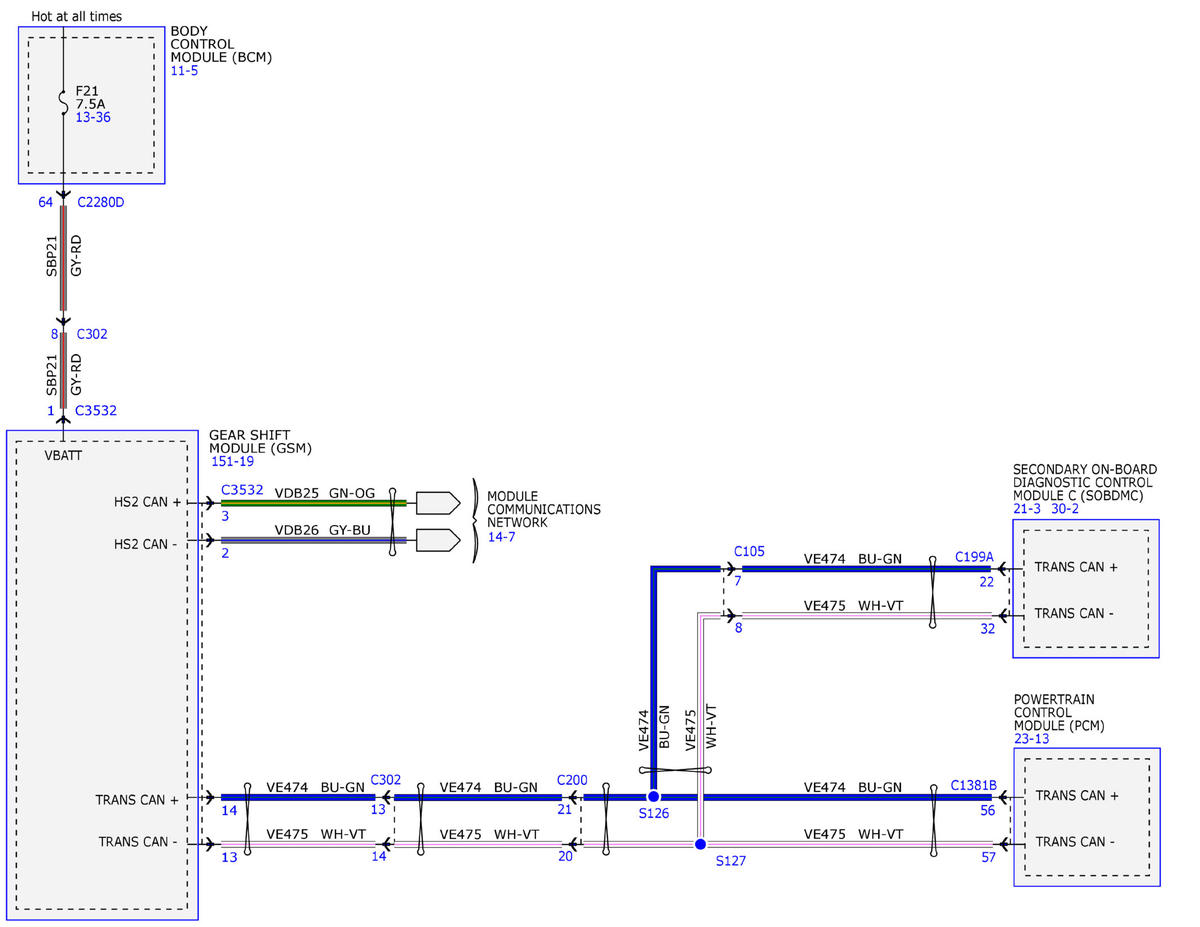Image resolution: width=1200 pixels, height=927 pixels.
Task: Open the C199A connector label
Action: [x=974, y=556]
